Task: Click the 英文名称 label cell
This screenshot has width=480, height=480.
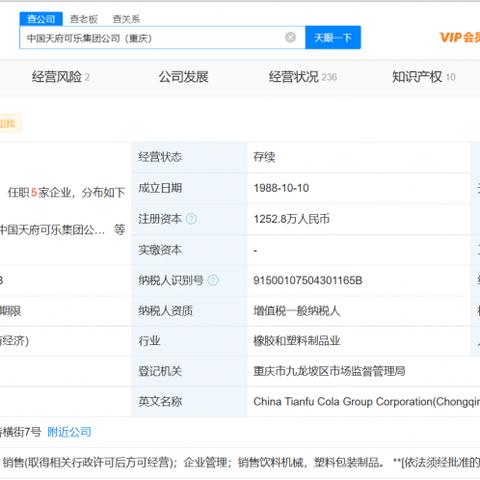Action: 190,402
